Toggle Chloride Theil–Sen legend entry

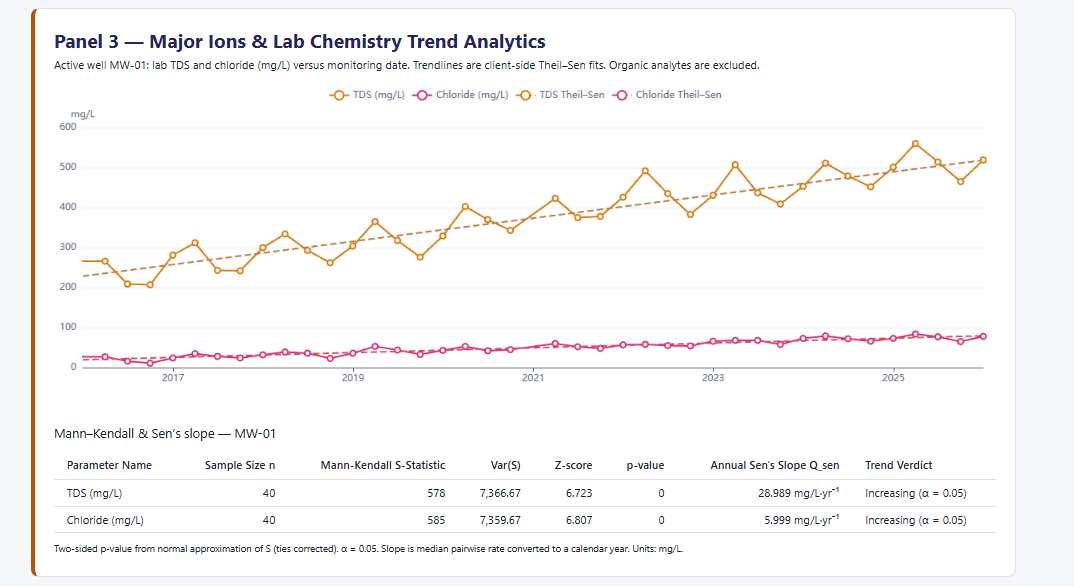667,95
